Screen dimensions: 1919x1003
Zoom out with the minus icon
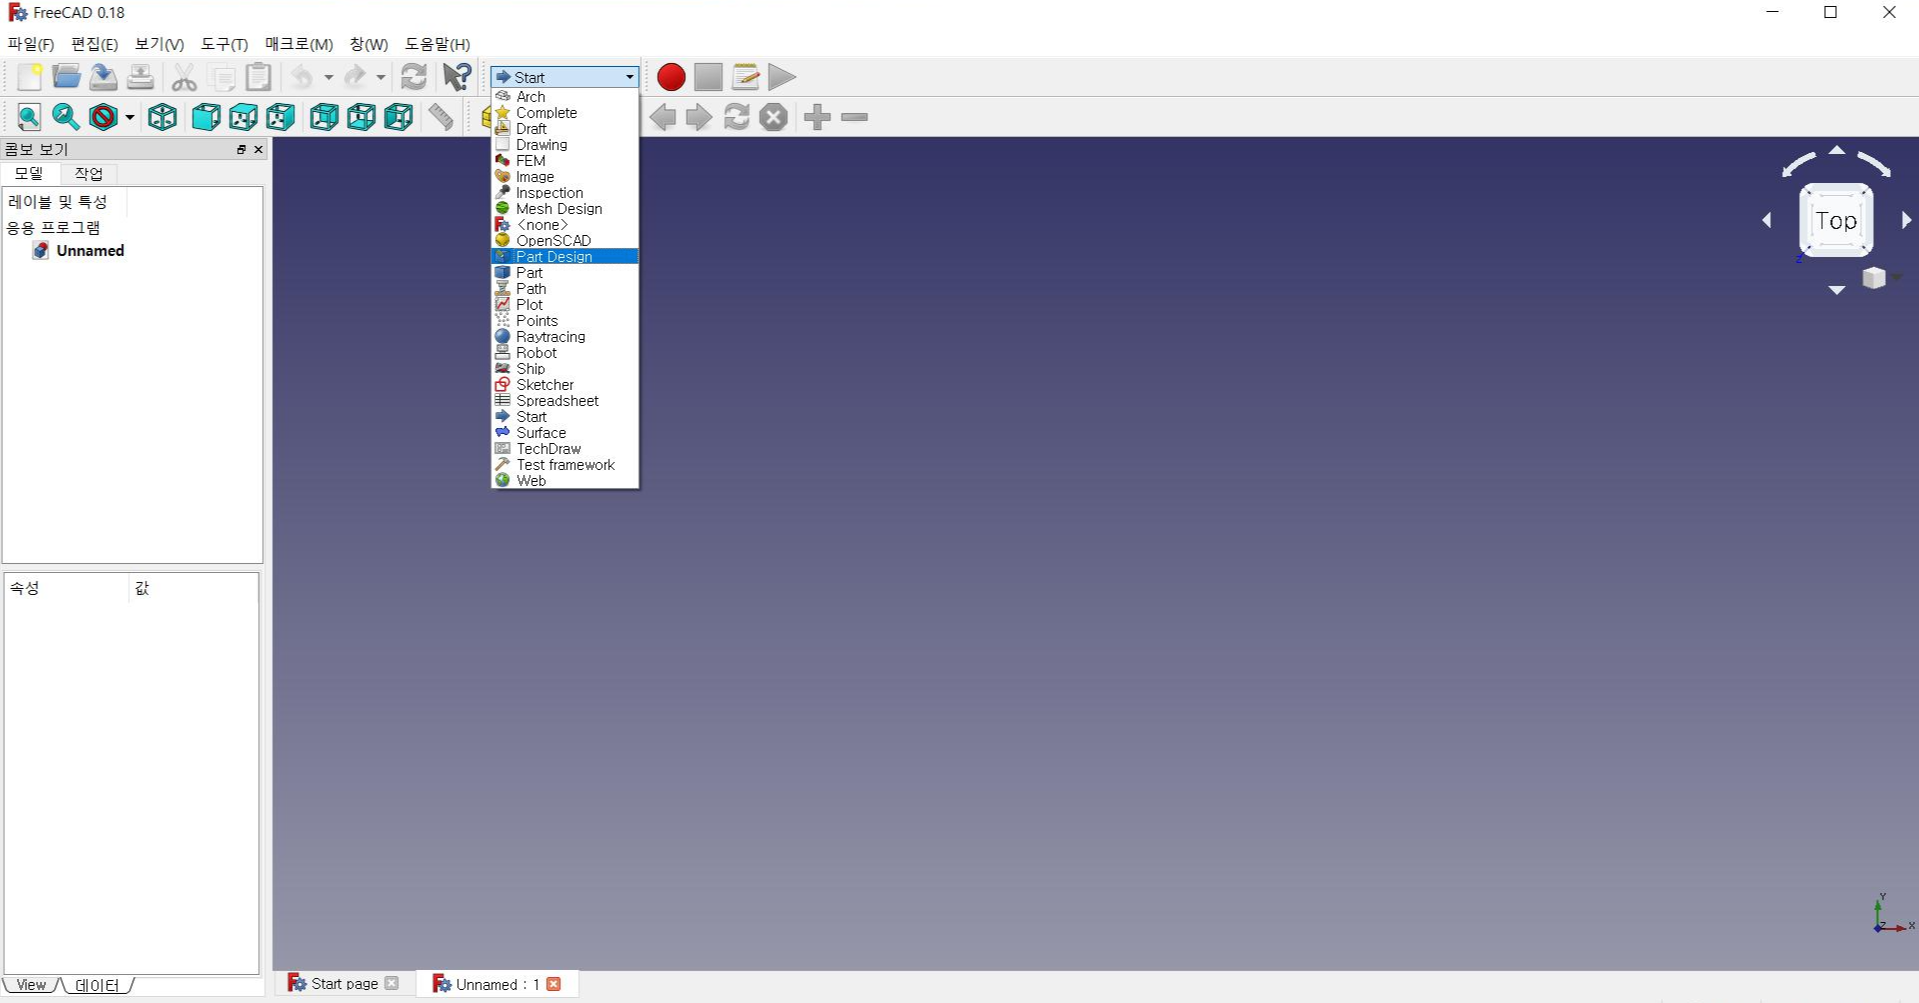[x=855, y=117]
